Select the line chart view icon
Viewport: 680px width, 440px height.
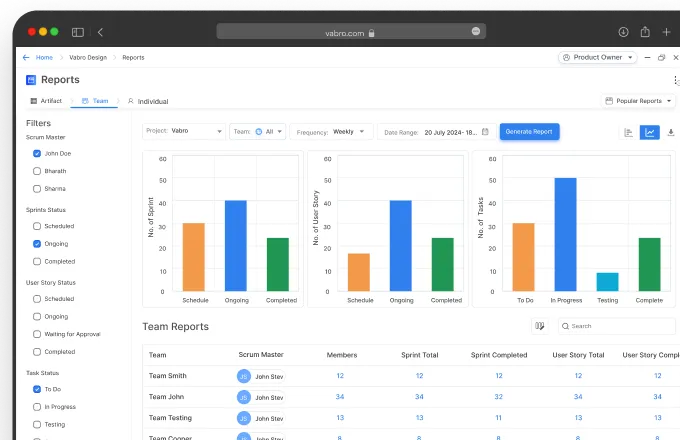(650, 132)
